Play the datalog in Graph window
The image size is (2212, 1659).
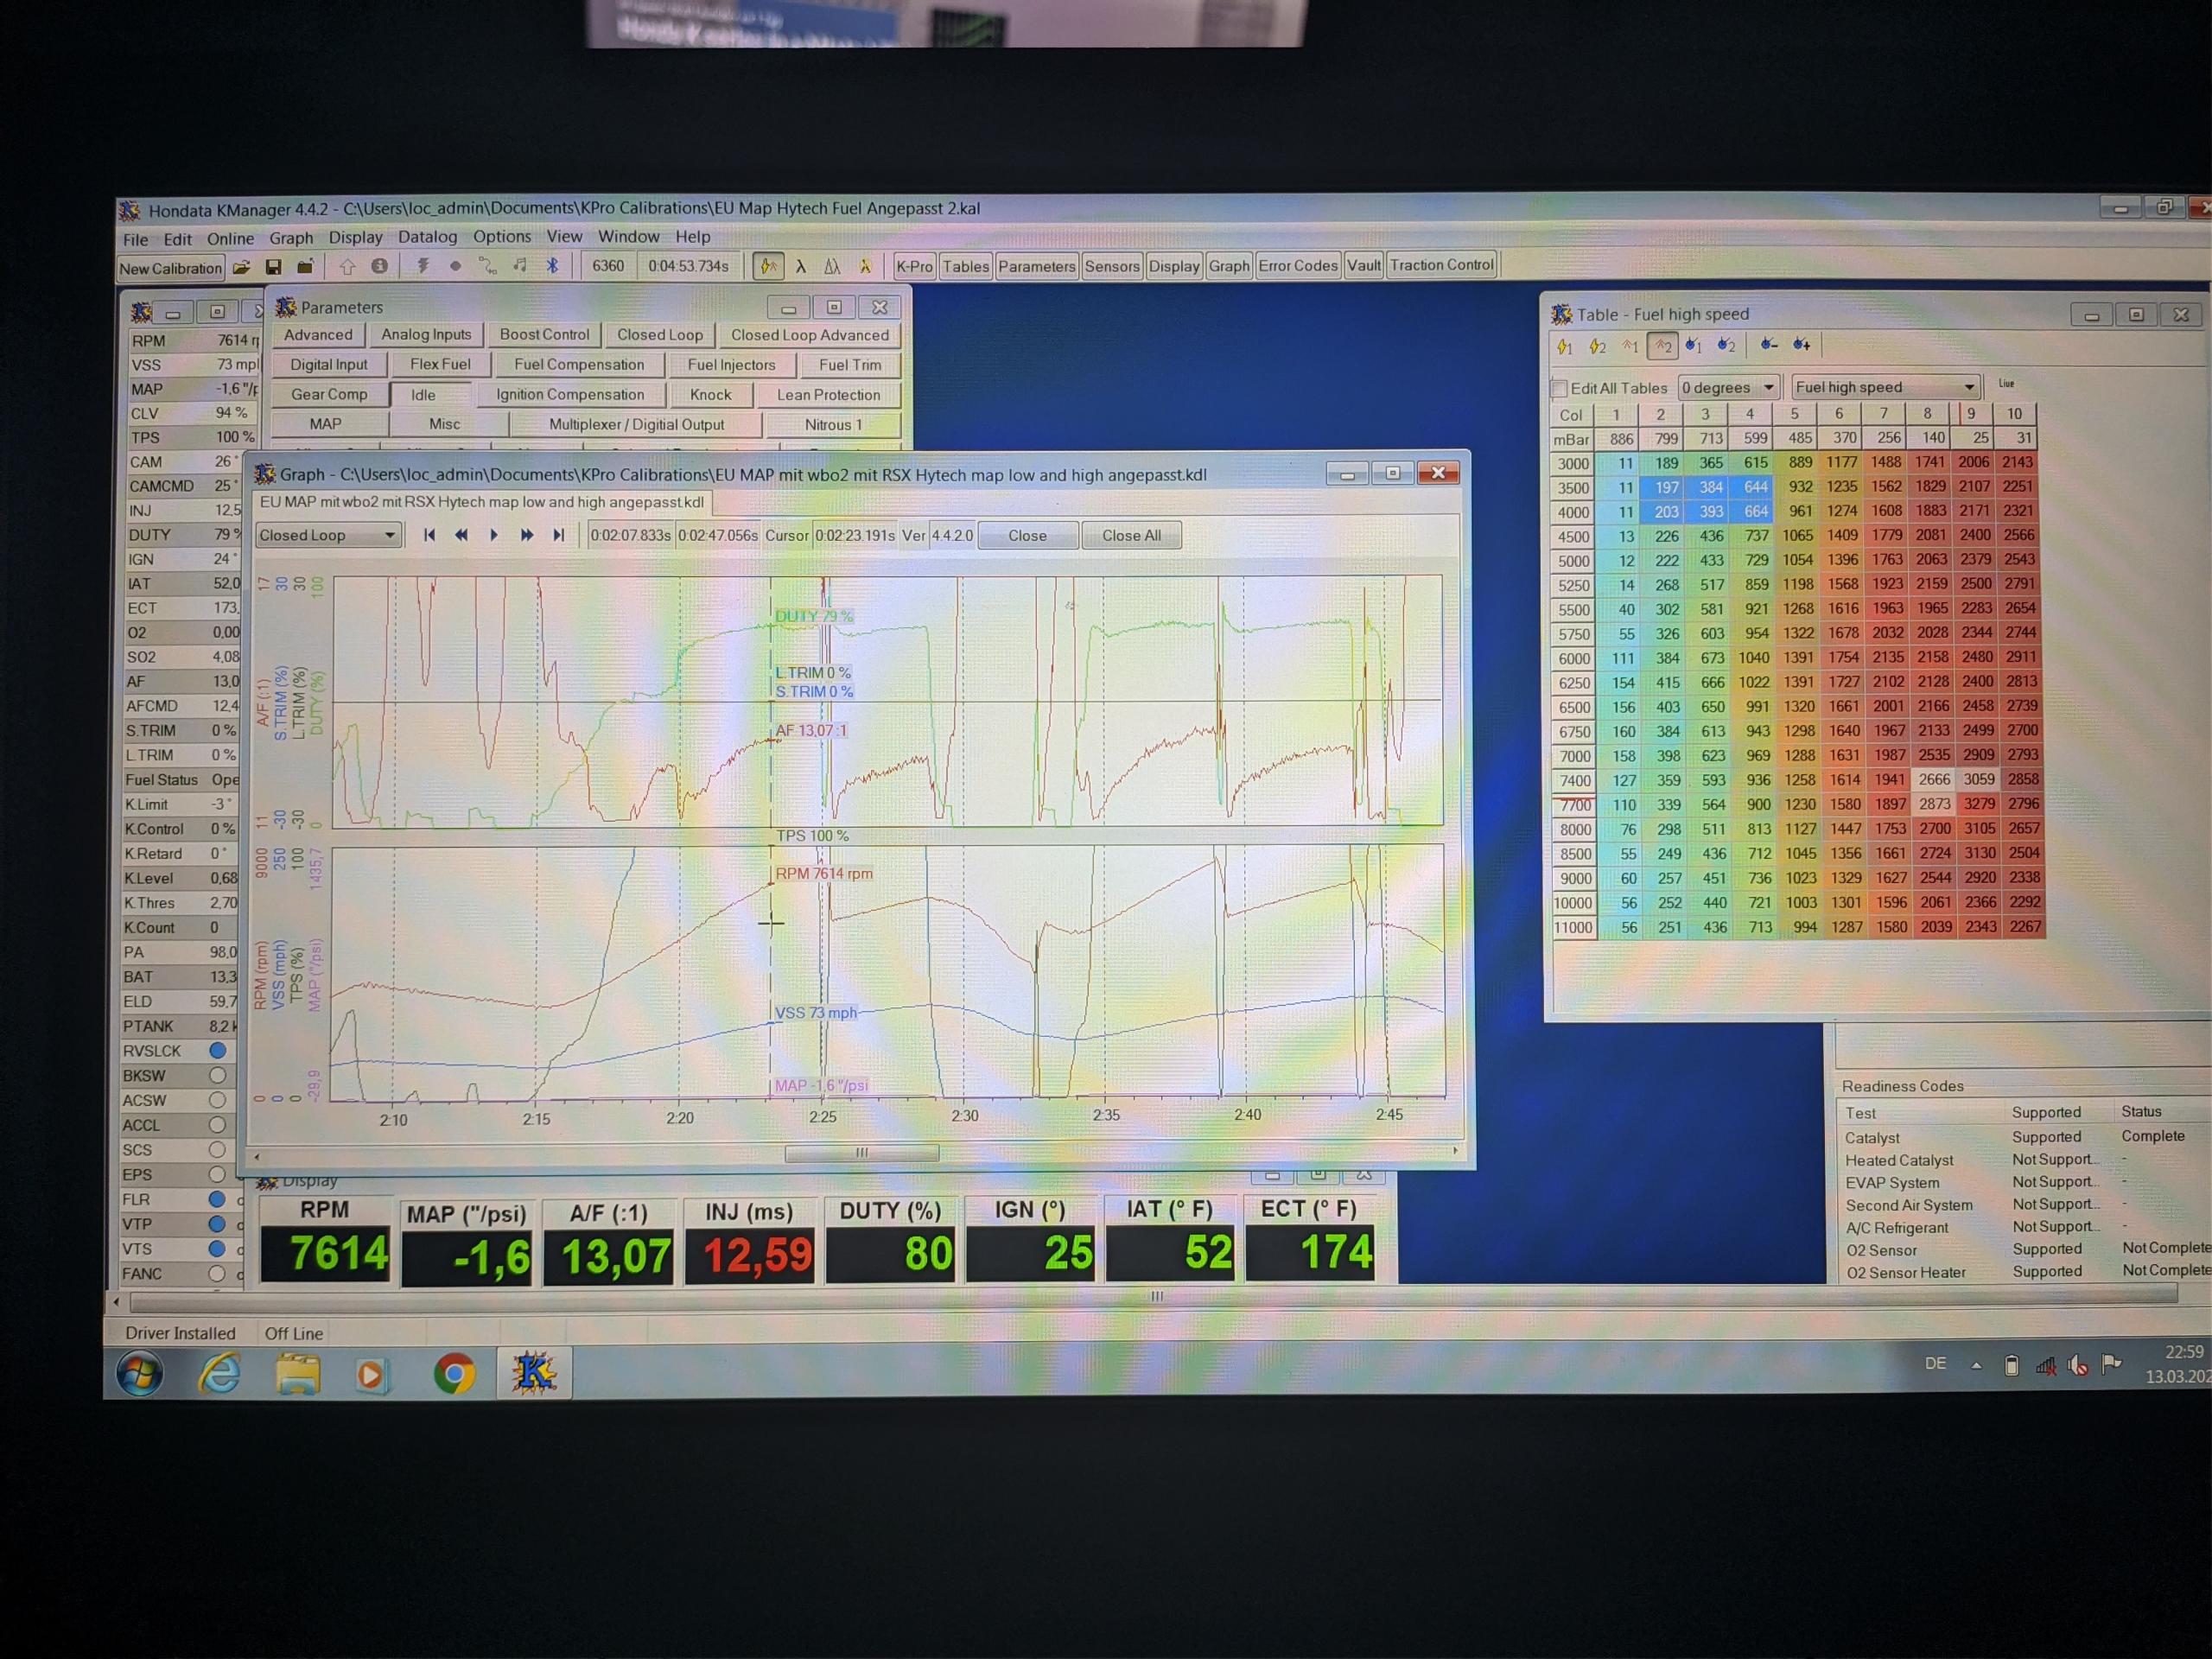[x=493, y=535]
